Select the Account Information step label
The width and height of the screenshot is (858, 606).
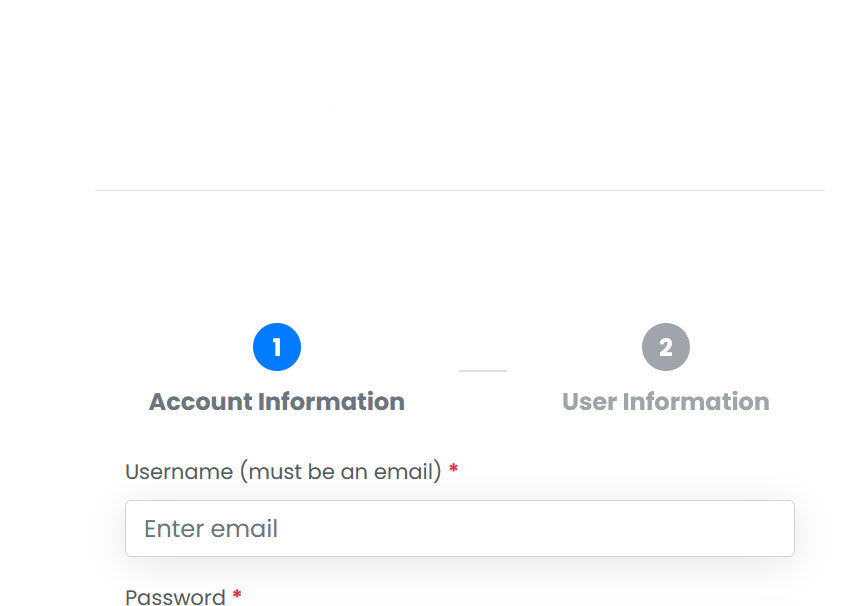pyautogui.click(x=277, y=402)
